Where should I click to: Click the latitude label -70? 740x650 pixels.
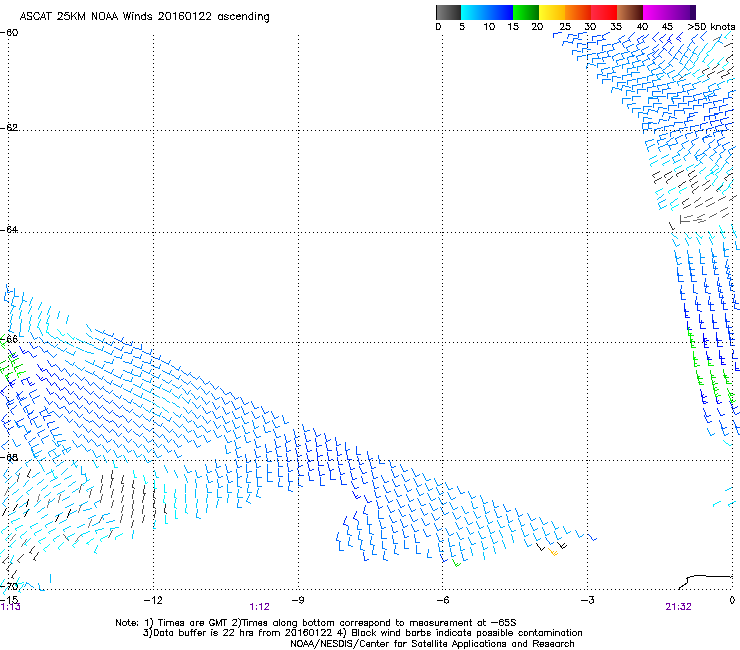[9, 586]
